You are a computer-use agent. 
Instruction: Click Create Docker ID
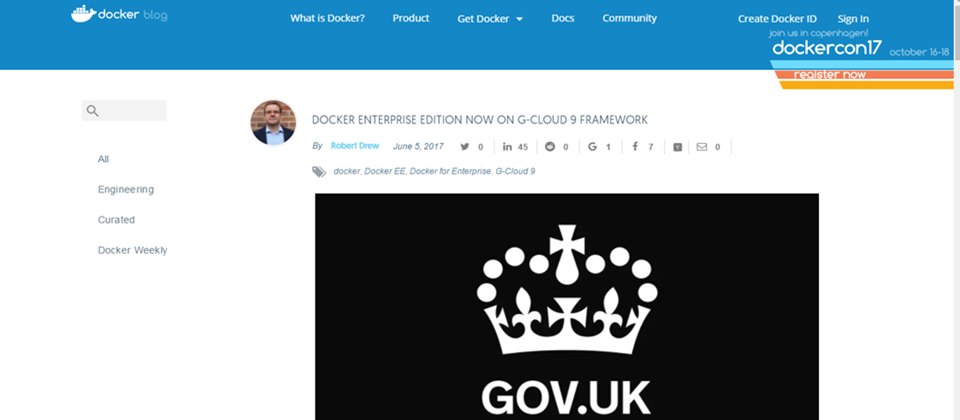(x=777, y=19)
